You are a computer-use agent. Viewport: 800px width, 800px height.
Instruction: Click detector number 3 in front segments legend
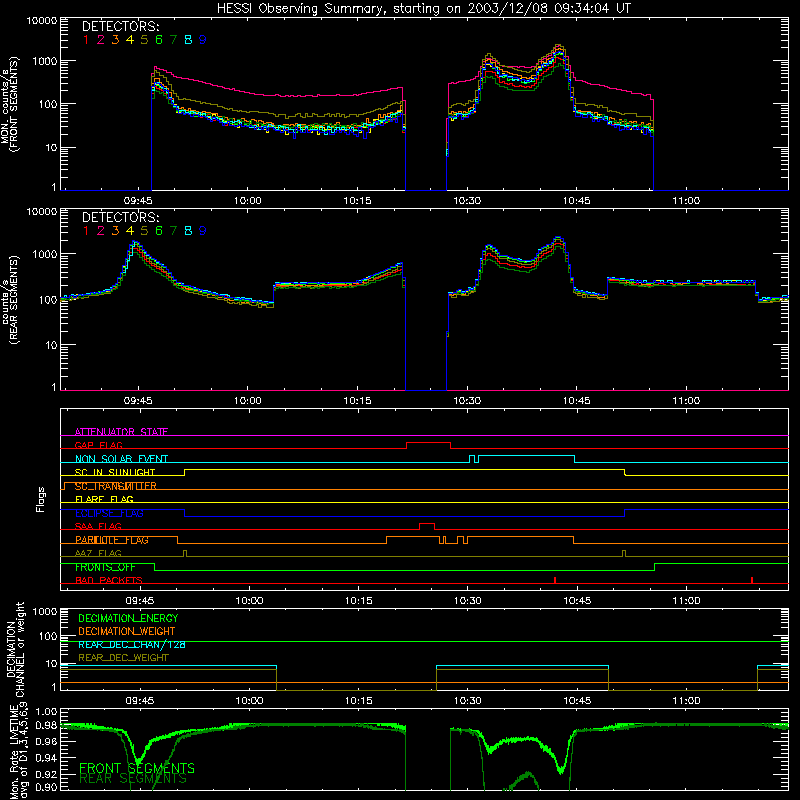click(115, 40)
